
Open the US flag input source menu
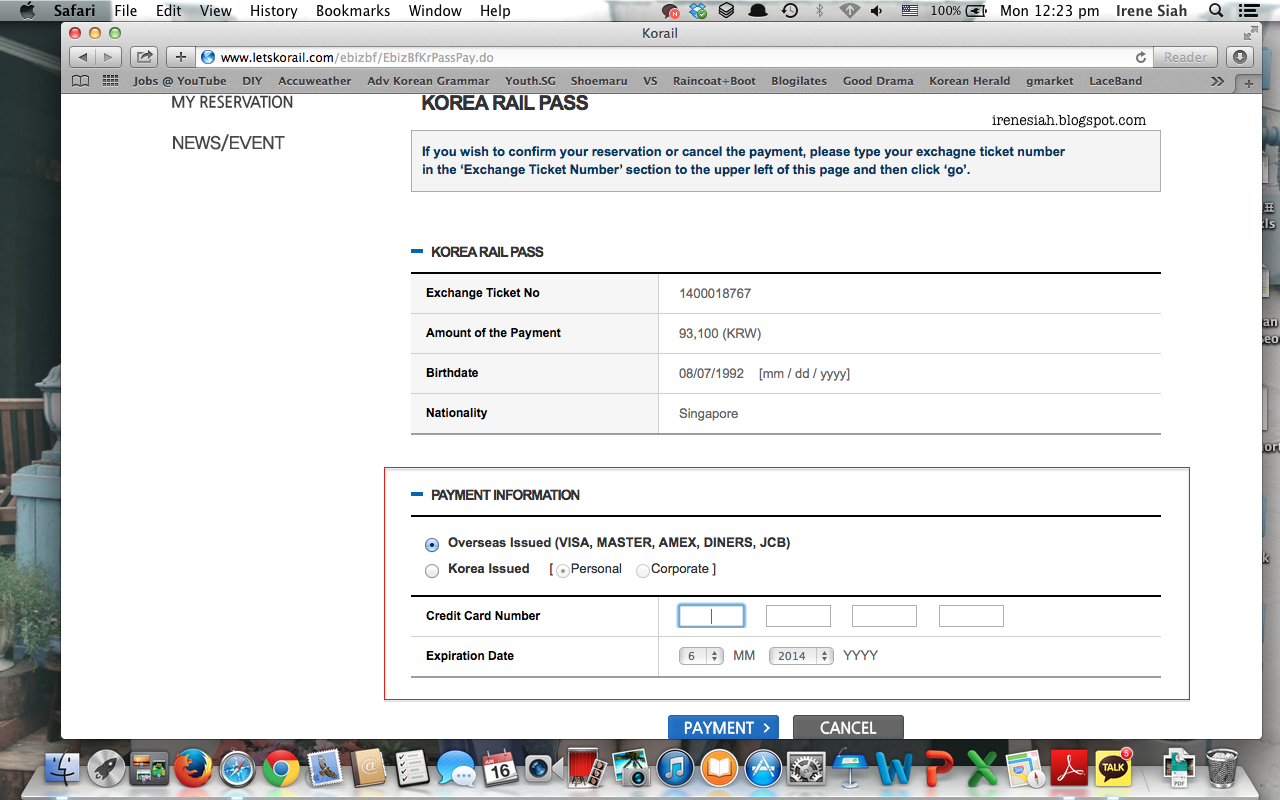click(x=909, y=11)
